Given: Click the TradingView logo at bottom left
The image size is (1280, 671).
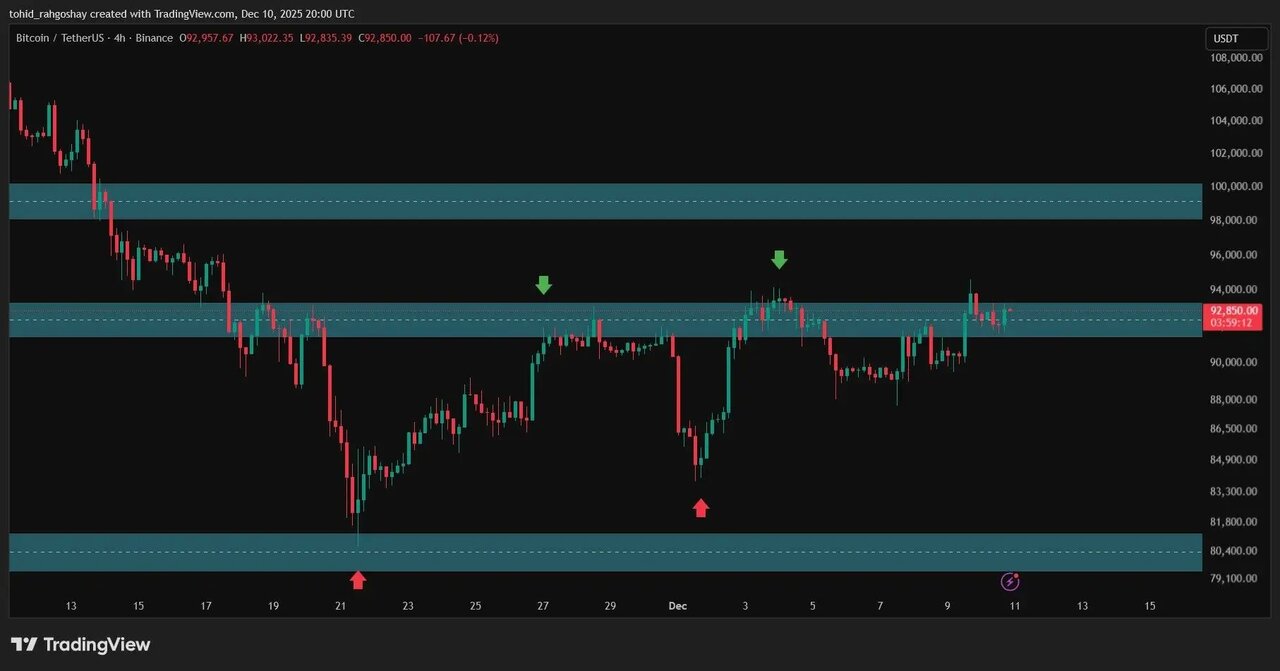Looking at the screenshot, I should pyautogui.click(x=80, y=645).
